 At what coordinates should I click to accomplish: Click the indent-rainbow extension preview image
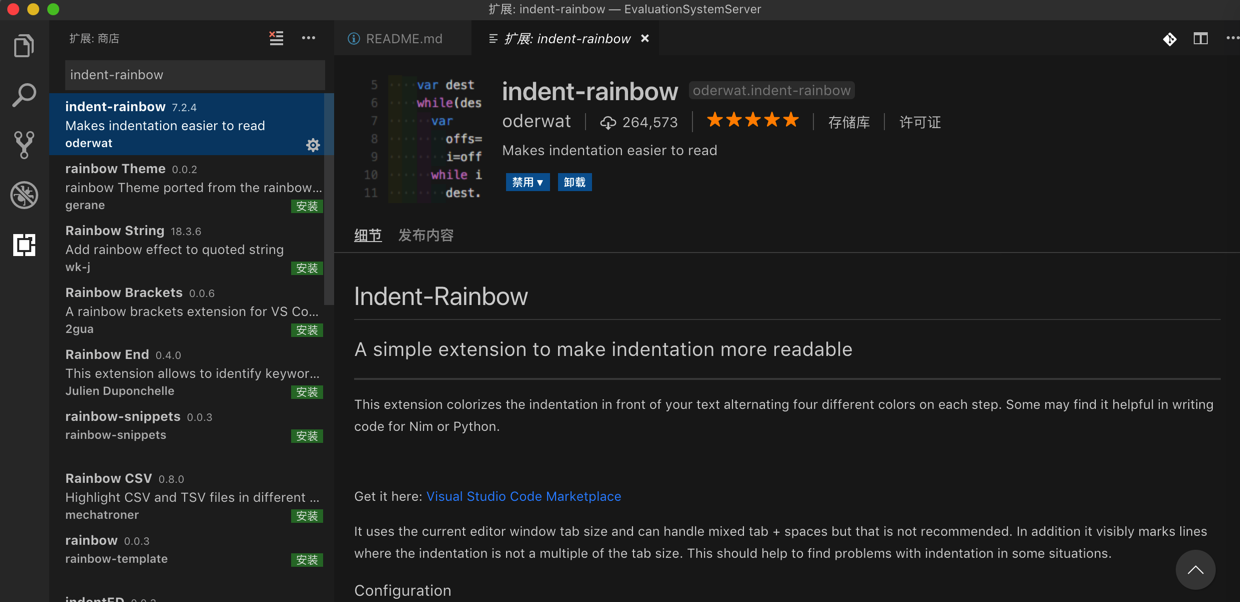pos(422,139)
